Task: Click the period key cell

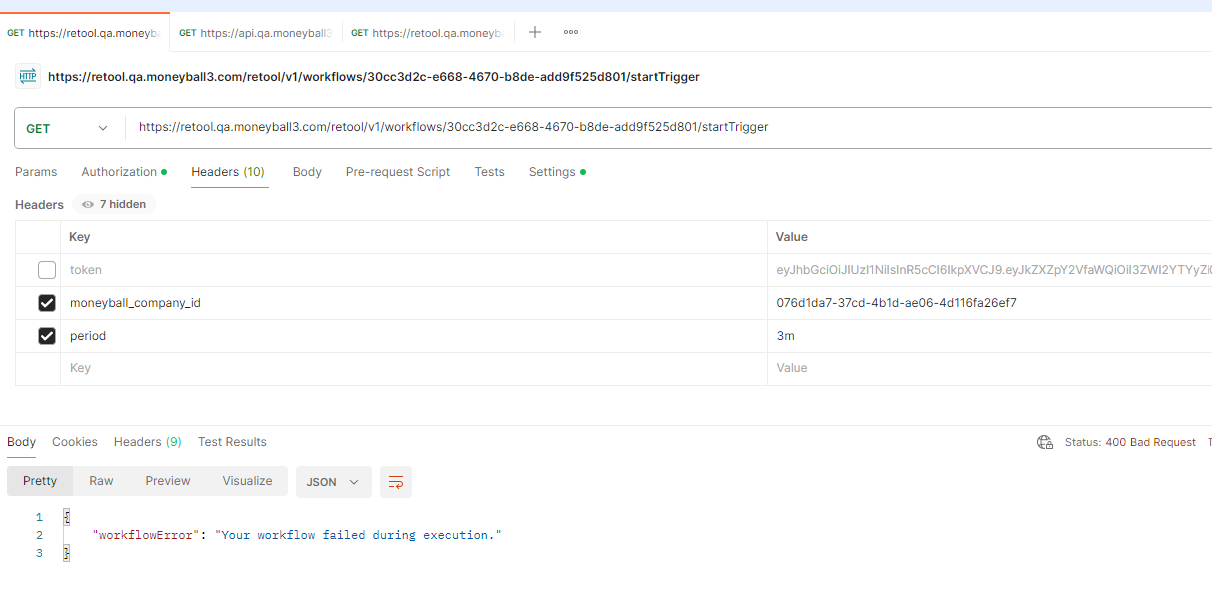Action: (413, 336)
